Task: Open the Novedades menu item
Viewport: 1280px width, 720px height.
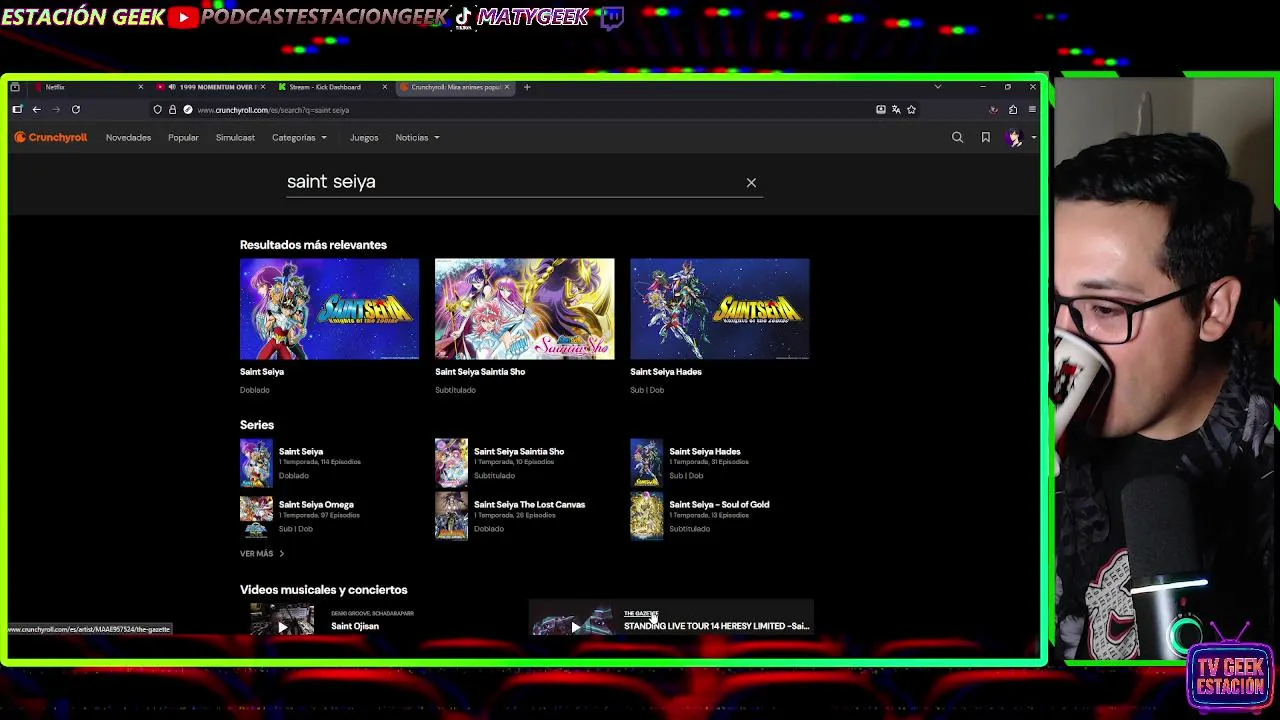Action: coord(128,138)
